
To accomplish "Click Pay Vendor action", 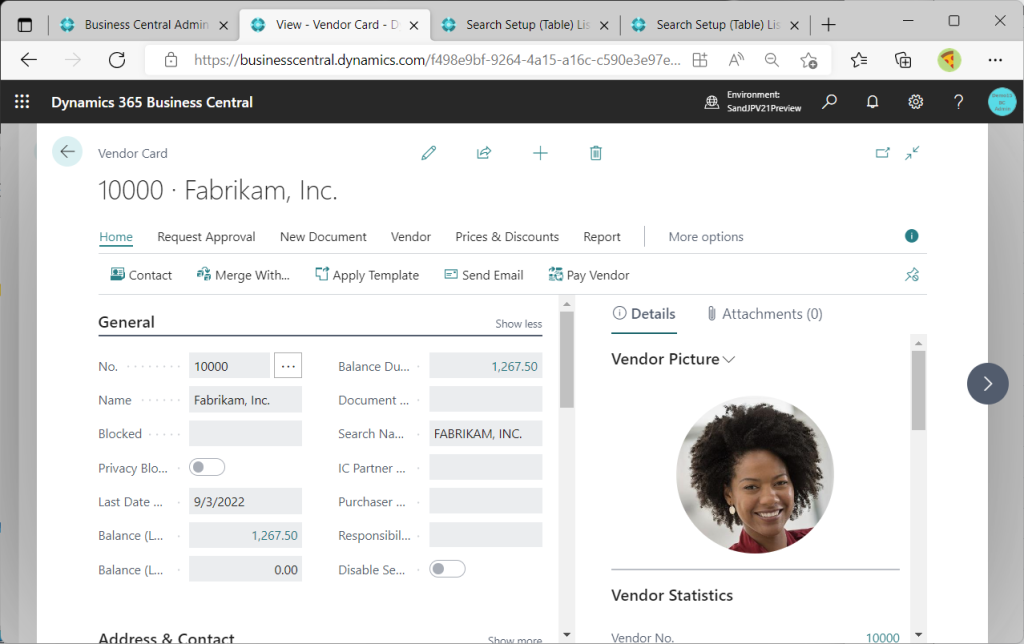I will [589, 275].
